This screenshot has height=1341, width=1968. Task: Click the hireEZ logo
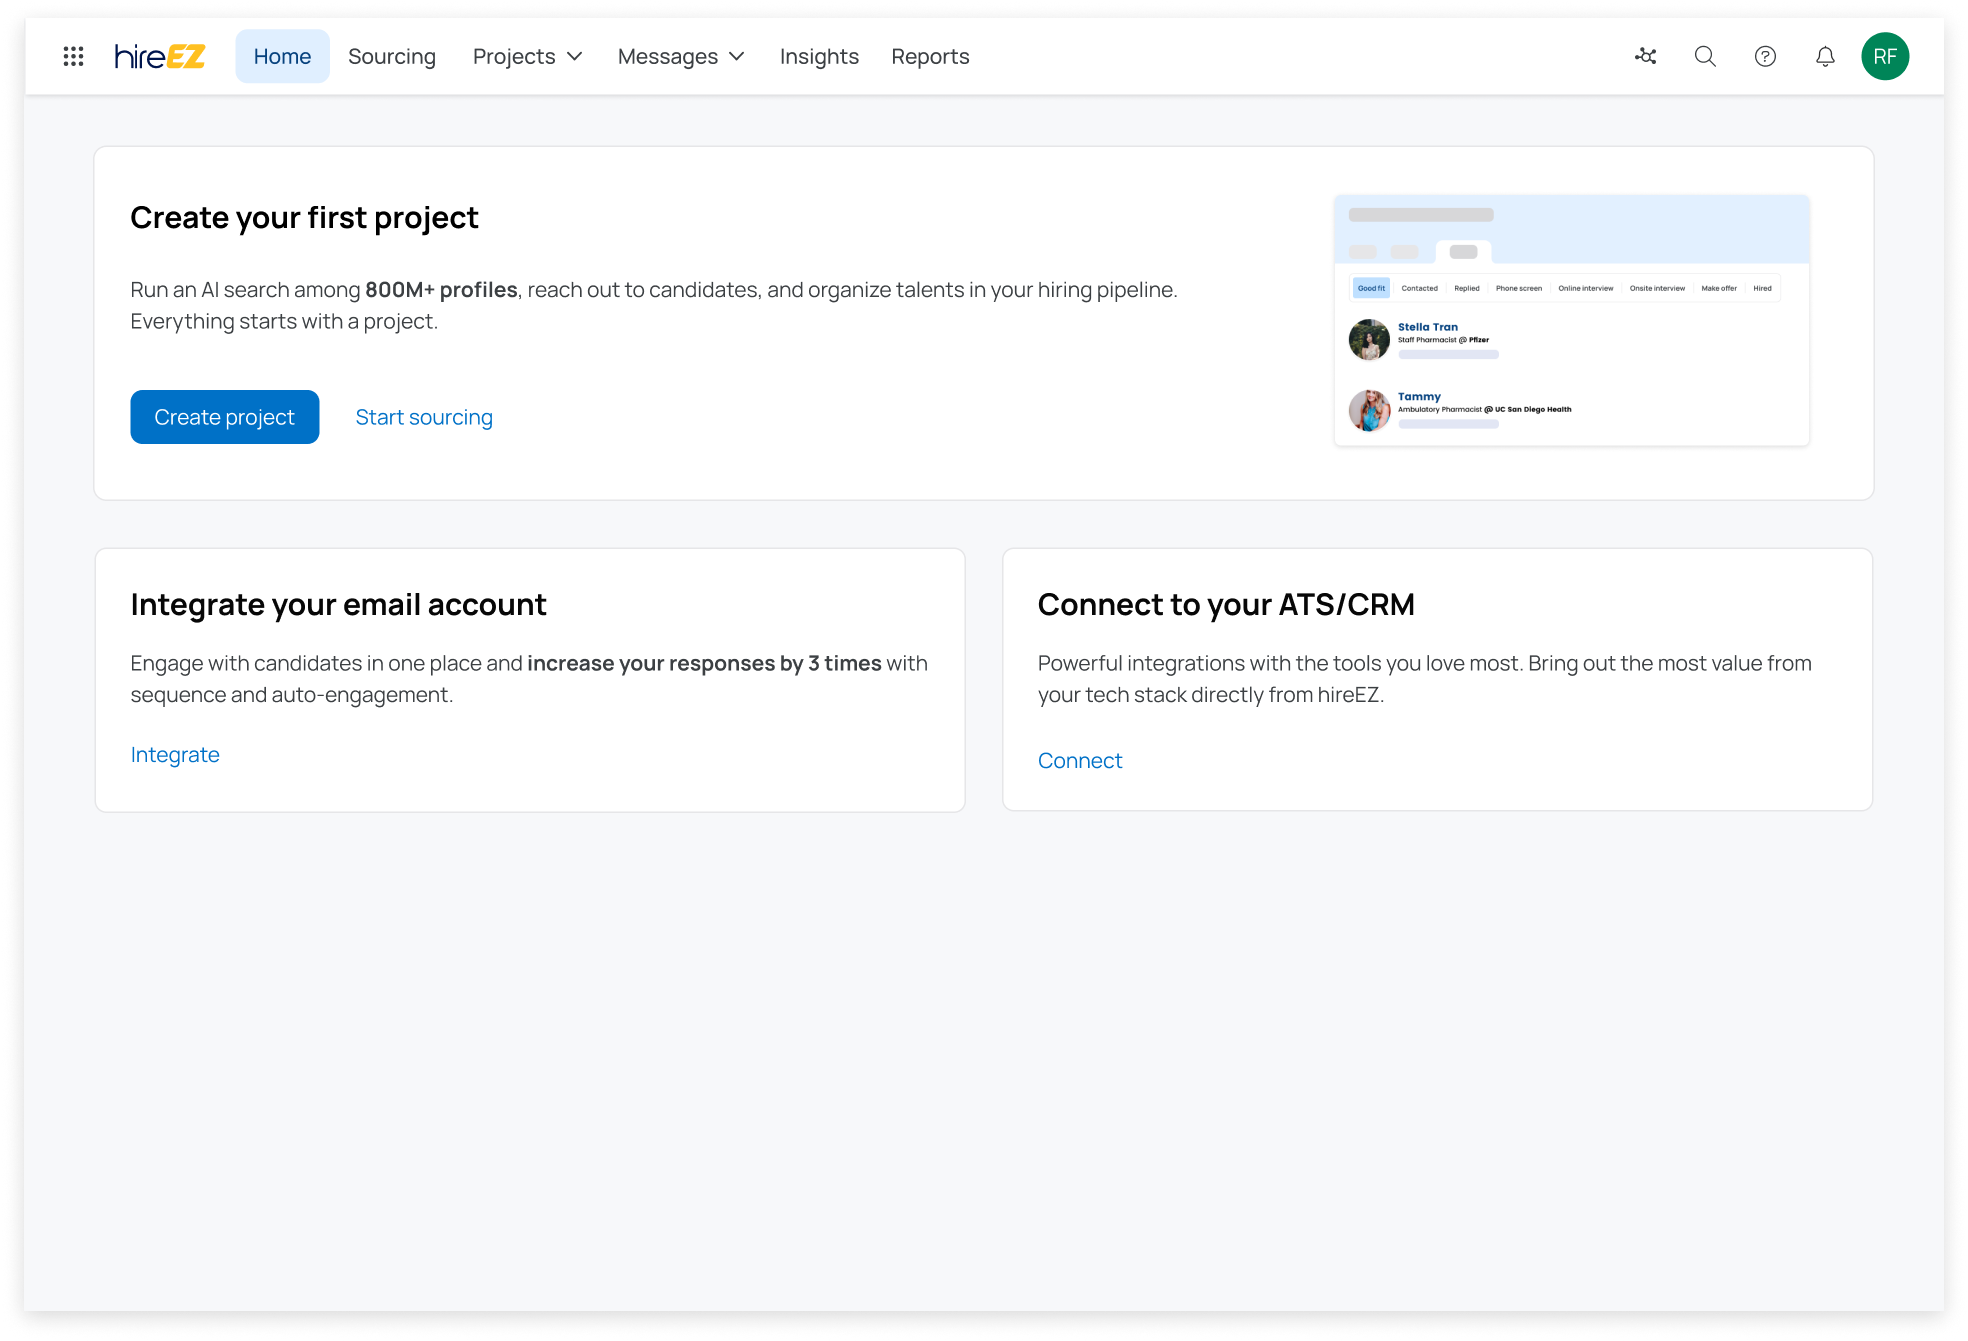[x=160, y=56]
